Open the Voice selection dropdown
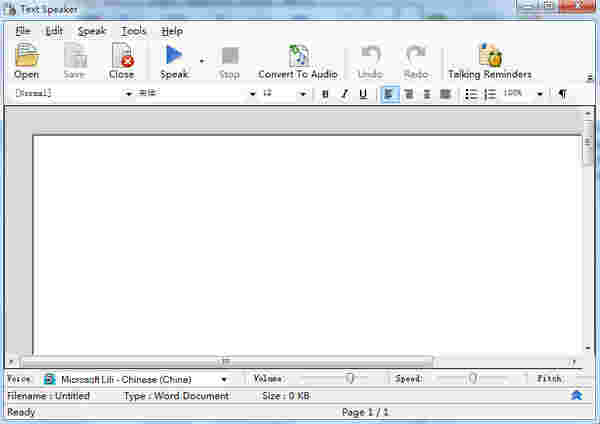 click(x=224, y=380)
